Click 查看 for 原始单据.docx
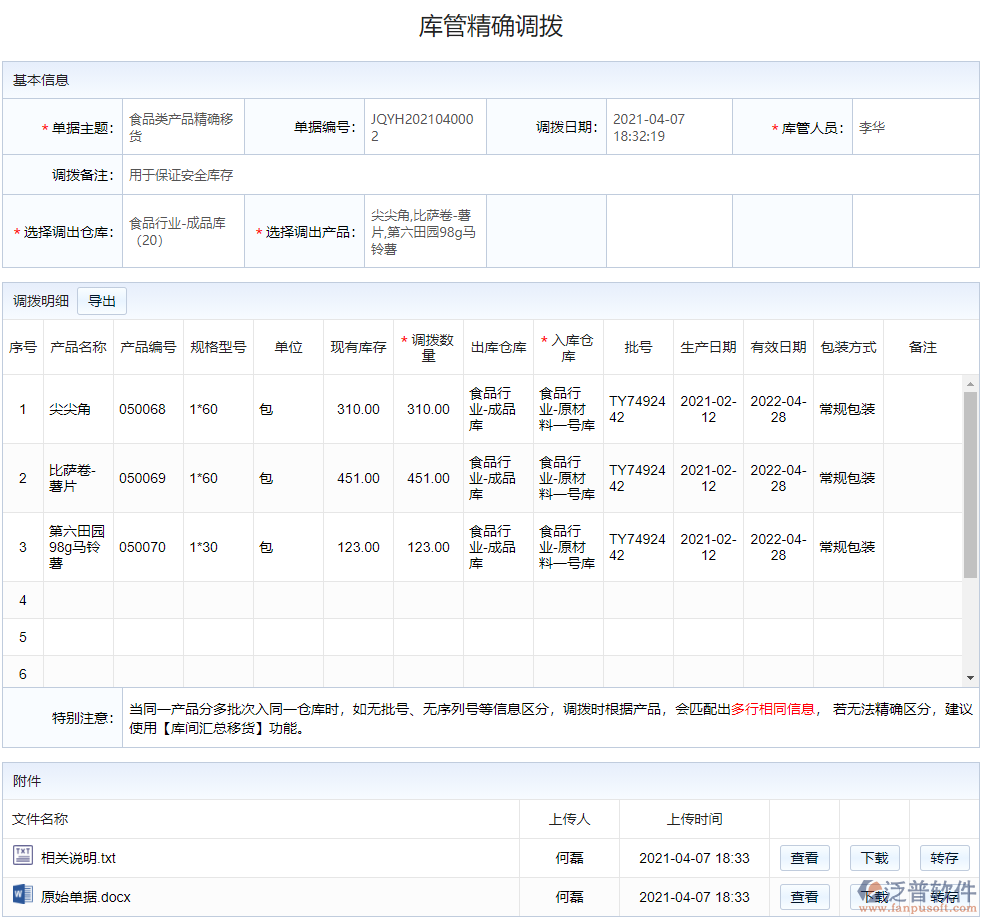This screenshot has width=987, height=924. [x=804, y=898]
